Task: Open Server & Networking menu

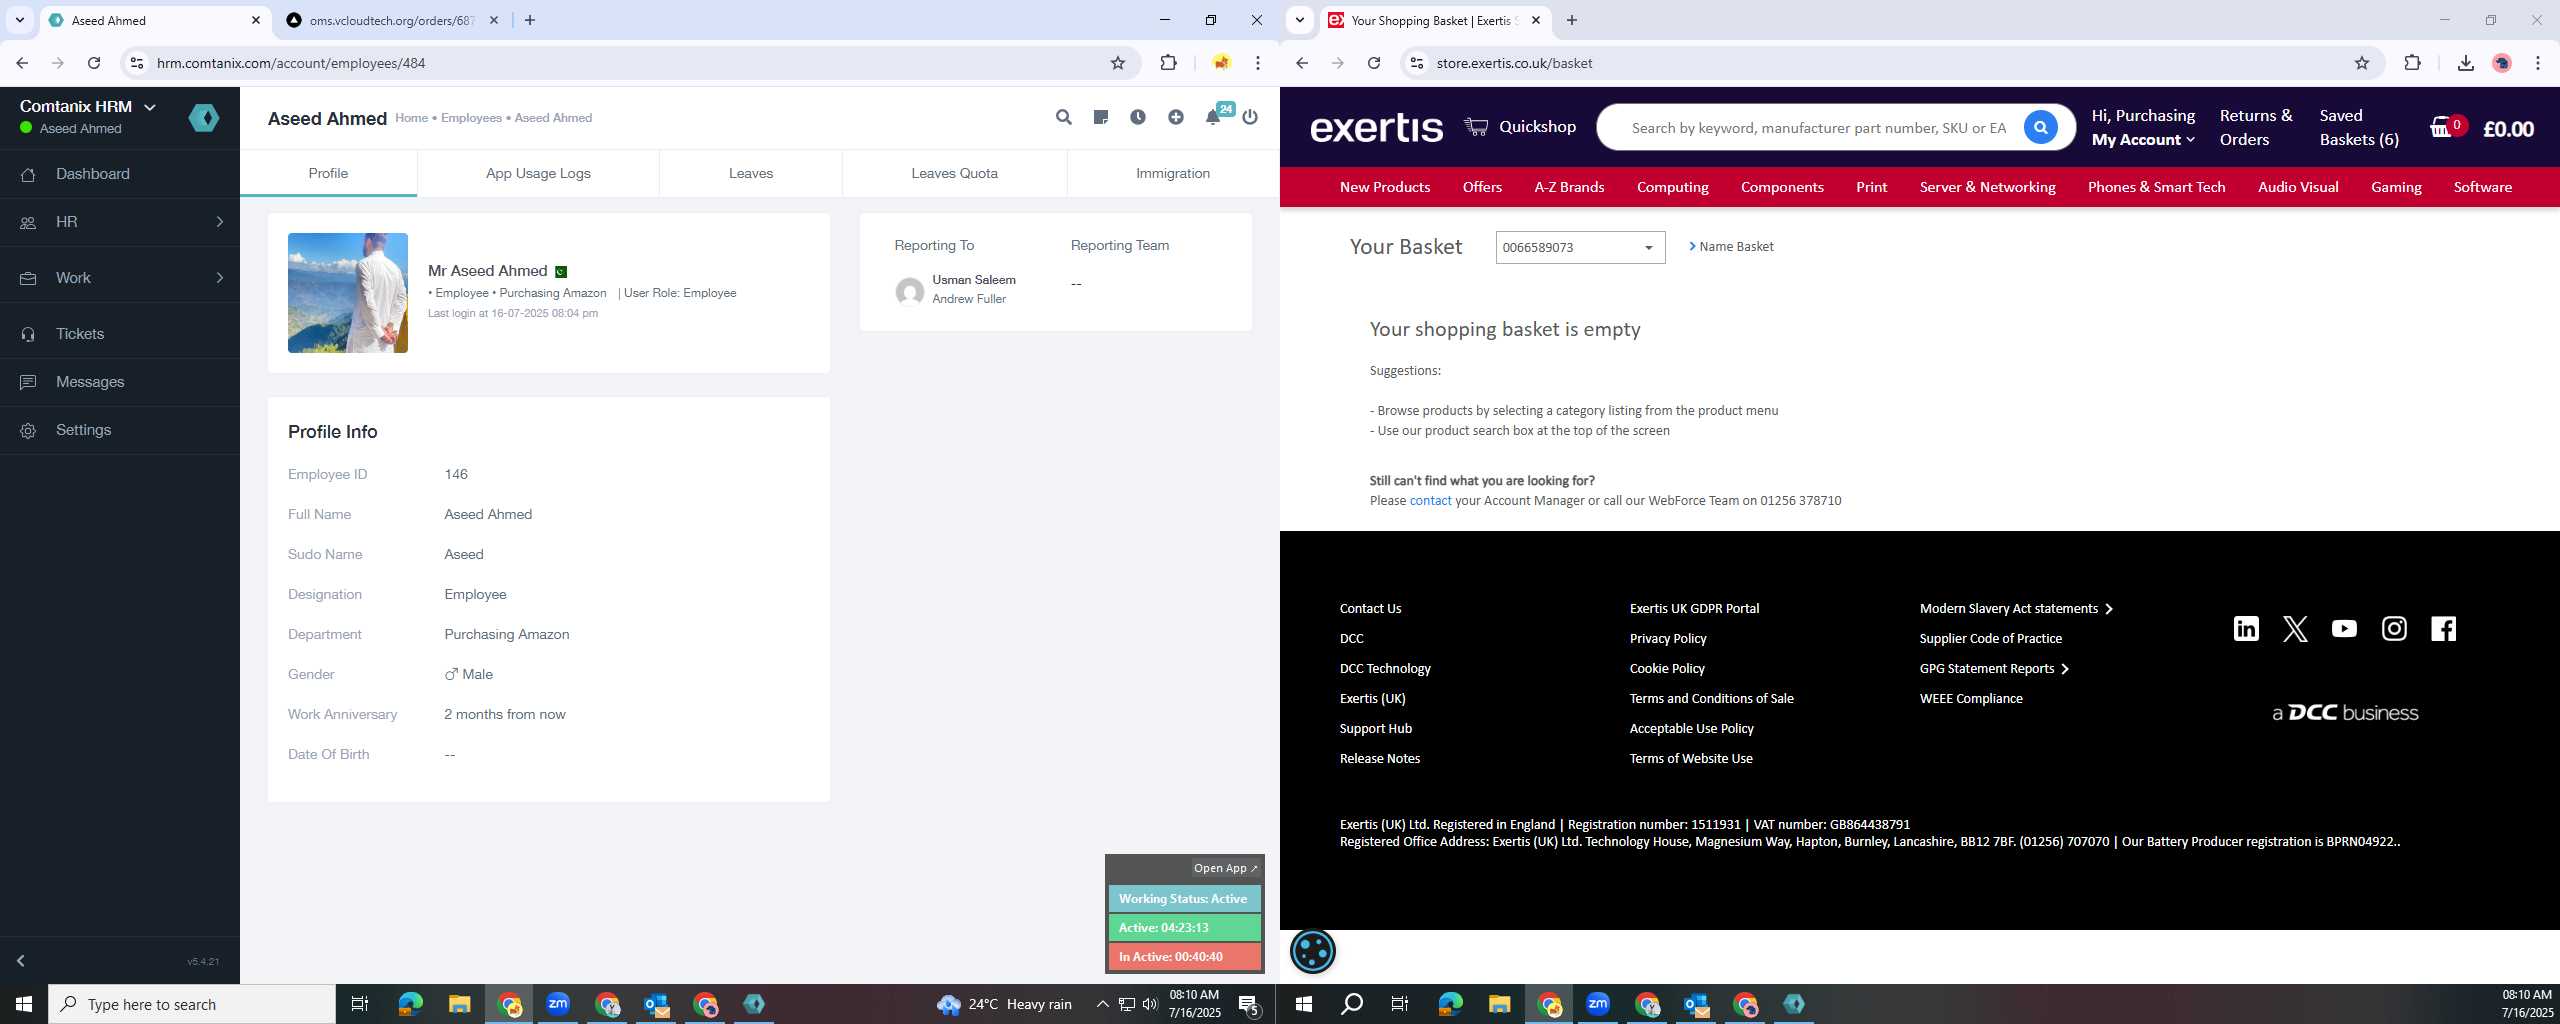Action: pos(1987,187)
